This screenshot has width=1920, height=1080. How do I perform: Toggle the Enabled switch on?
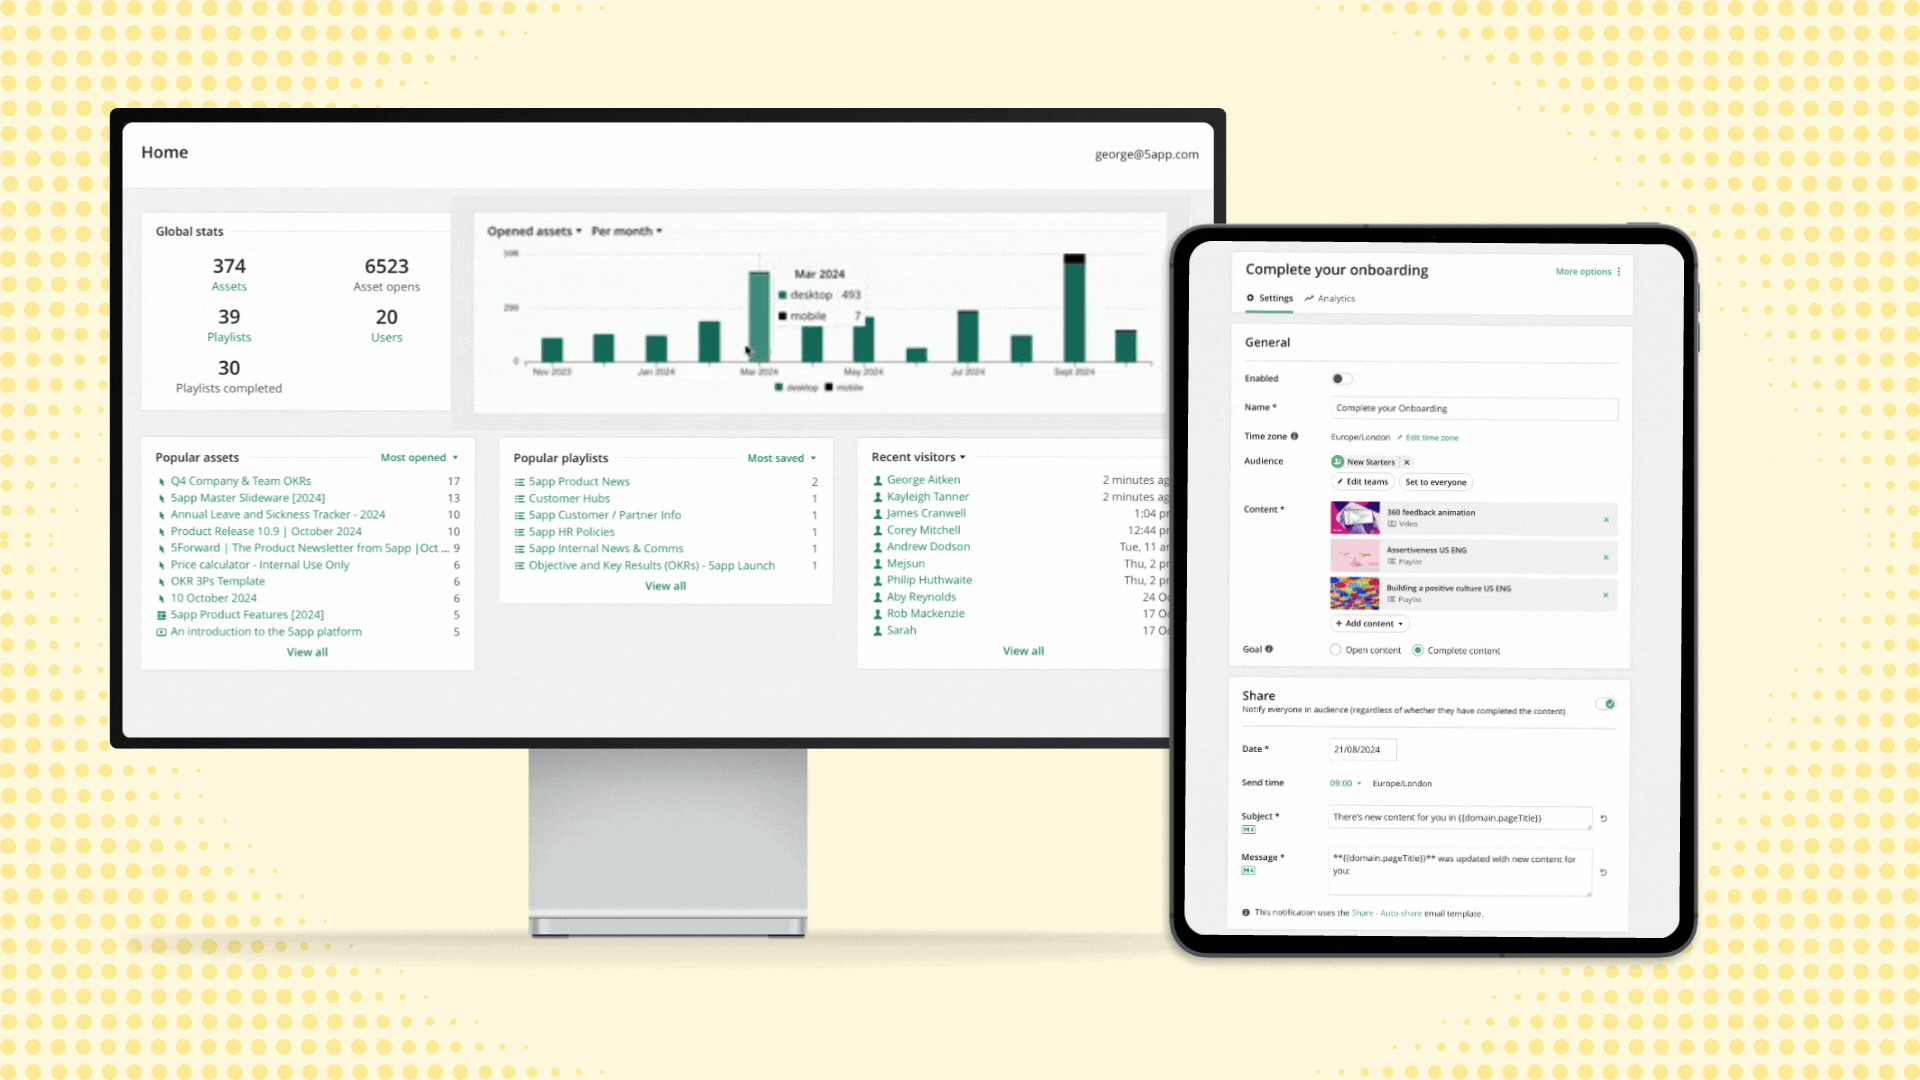pyautogui.click(x=1342, y=378)
